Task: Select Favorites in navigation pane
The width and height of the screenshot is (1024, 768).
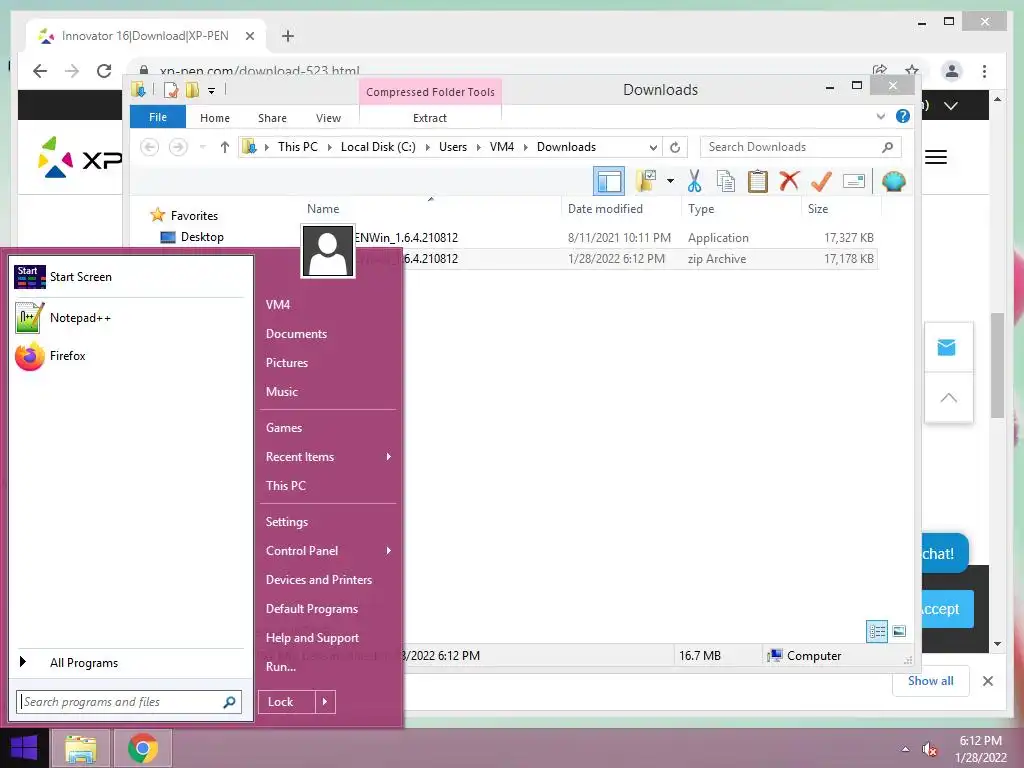Action: point(194,216)
